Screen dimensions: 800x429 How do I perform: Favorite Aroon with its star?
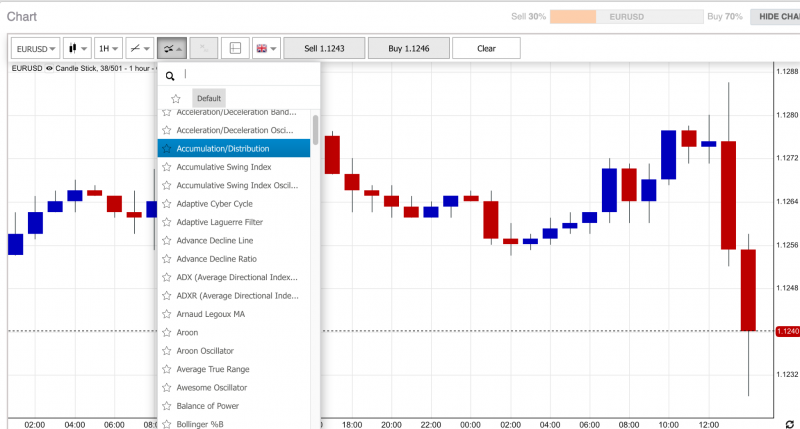coord(166,332)
